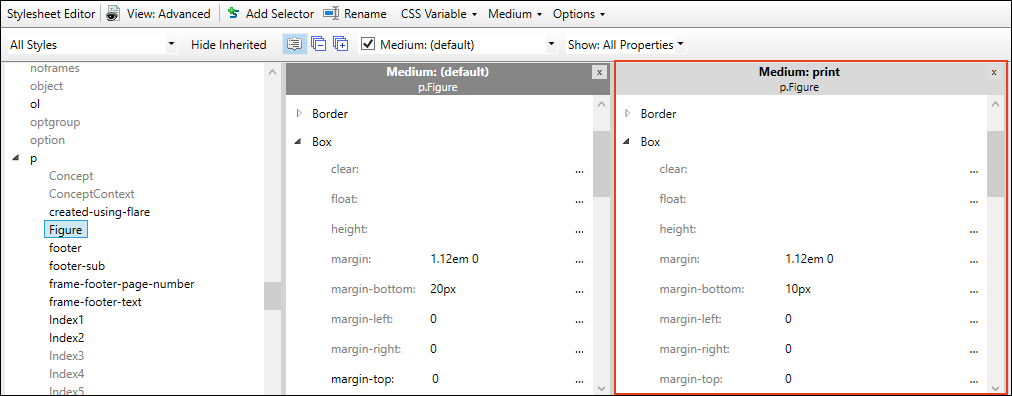Screen dimensions: 1012x396
Task: Click the collapse all properties icon
Action: tap(318, 45)
